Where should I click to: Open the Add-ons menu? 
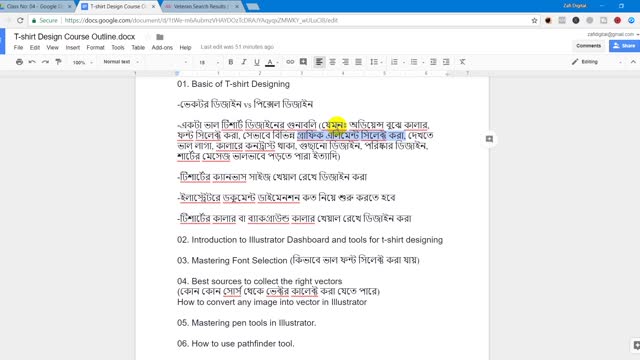162,48
